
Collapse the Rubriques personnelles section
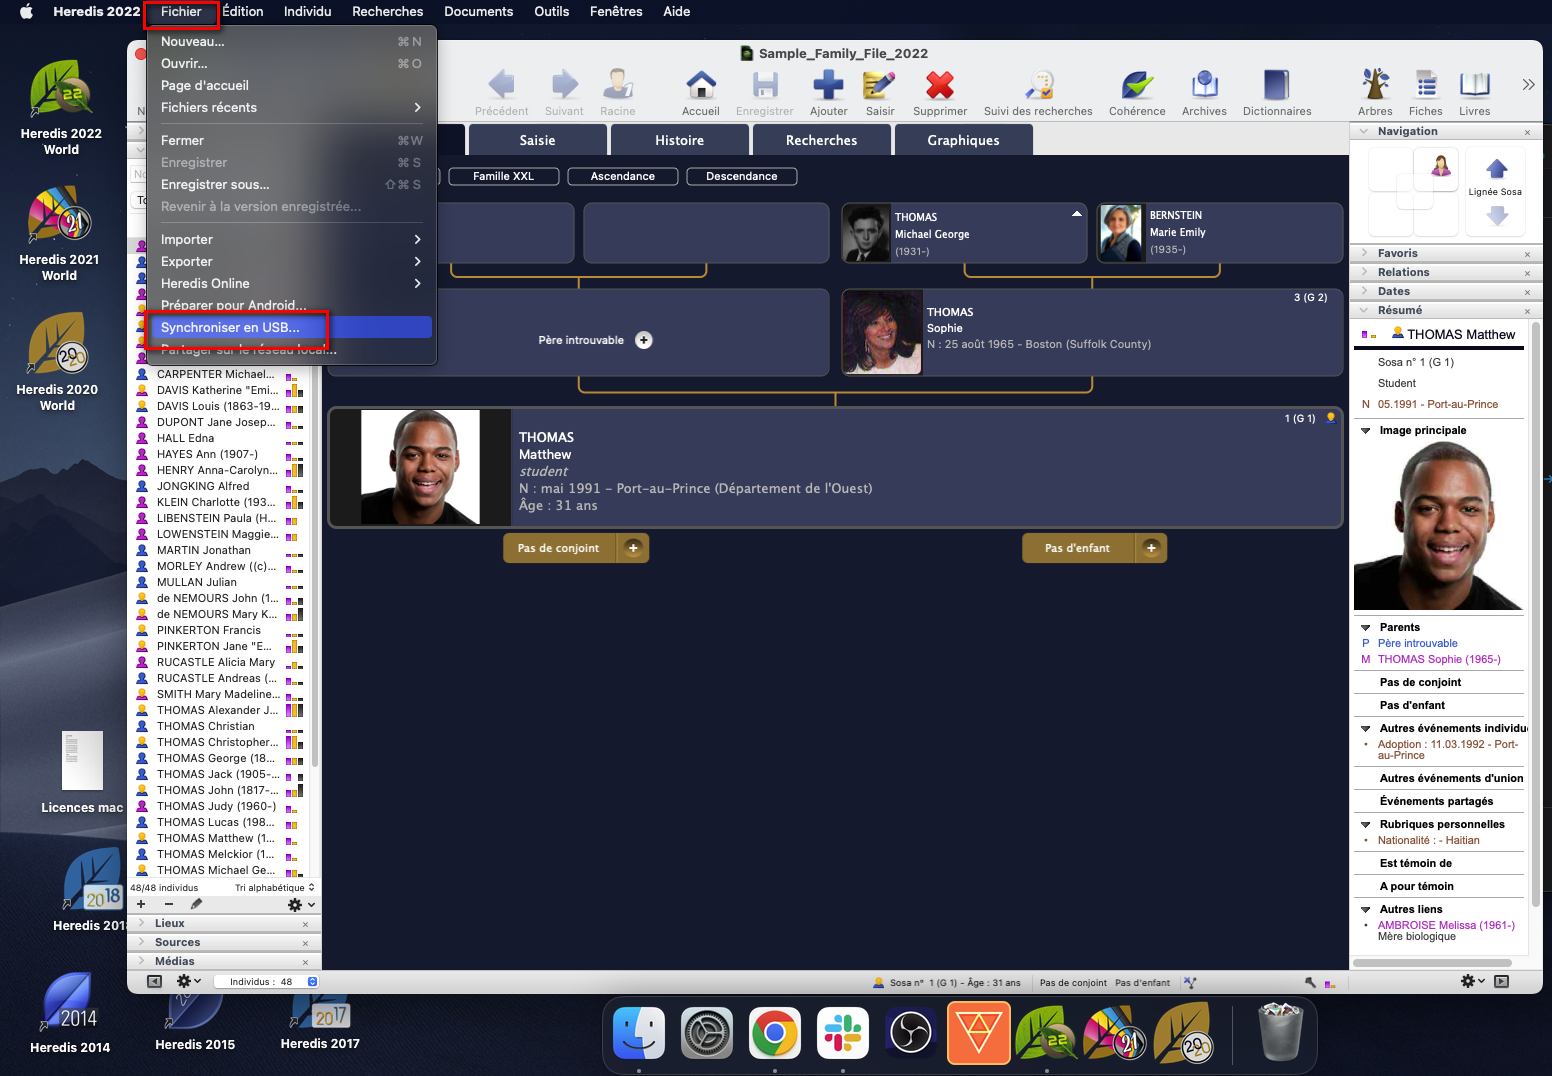1366,825
